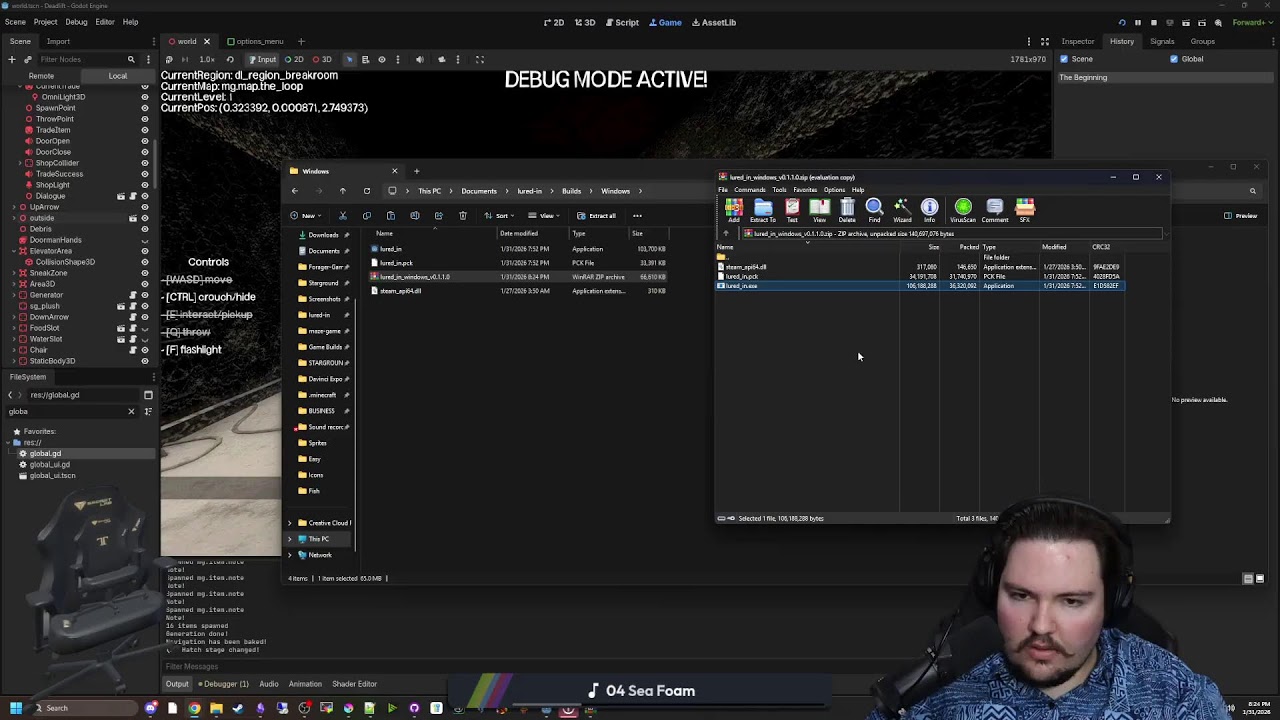Click the Search box on Windows taskbar
This screenshot has height=720, width=1280.
point(85,708)
